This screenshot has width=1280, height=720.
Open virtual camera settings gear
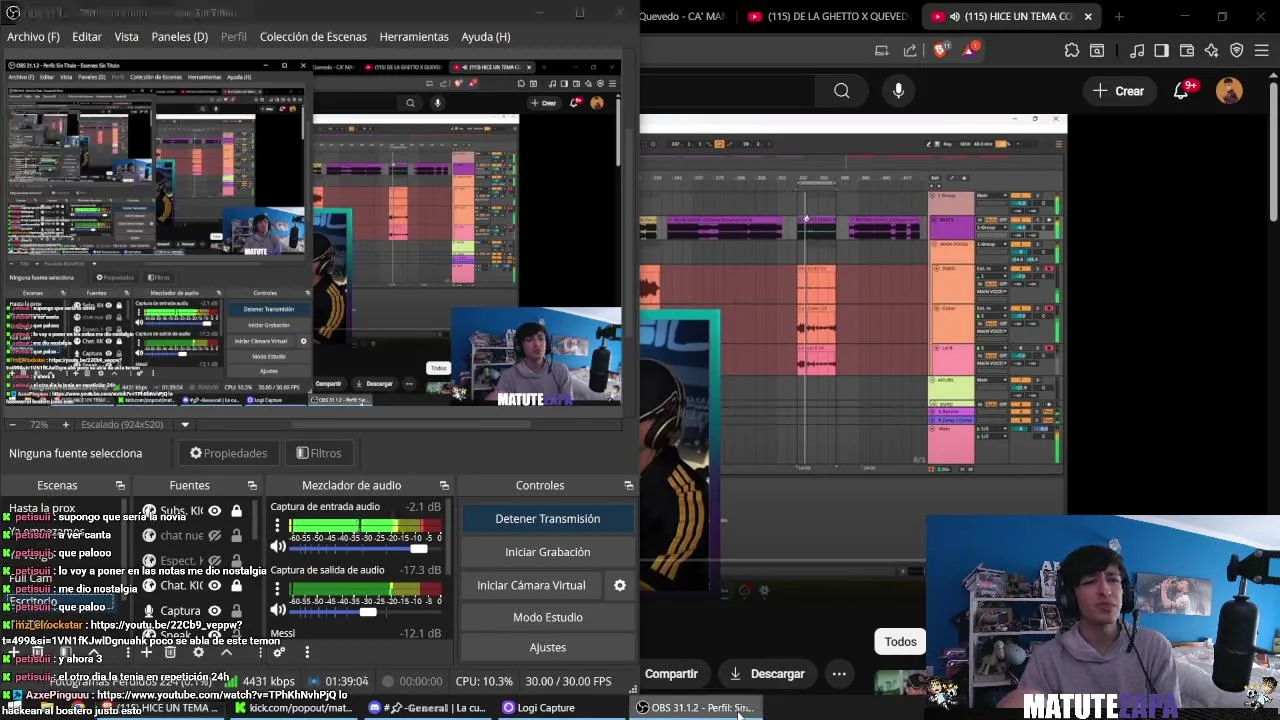(620, 585)
